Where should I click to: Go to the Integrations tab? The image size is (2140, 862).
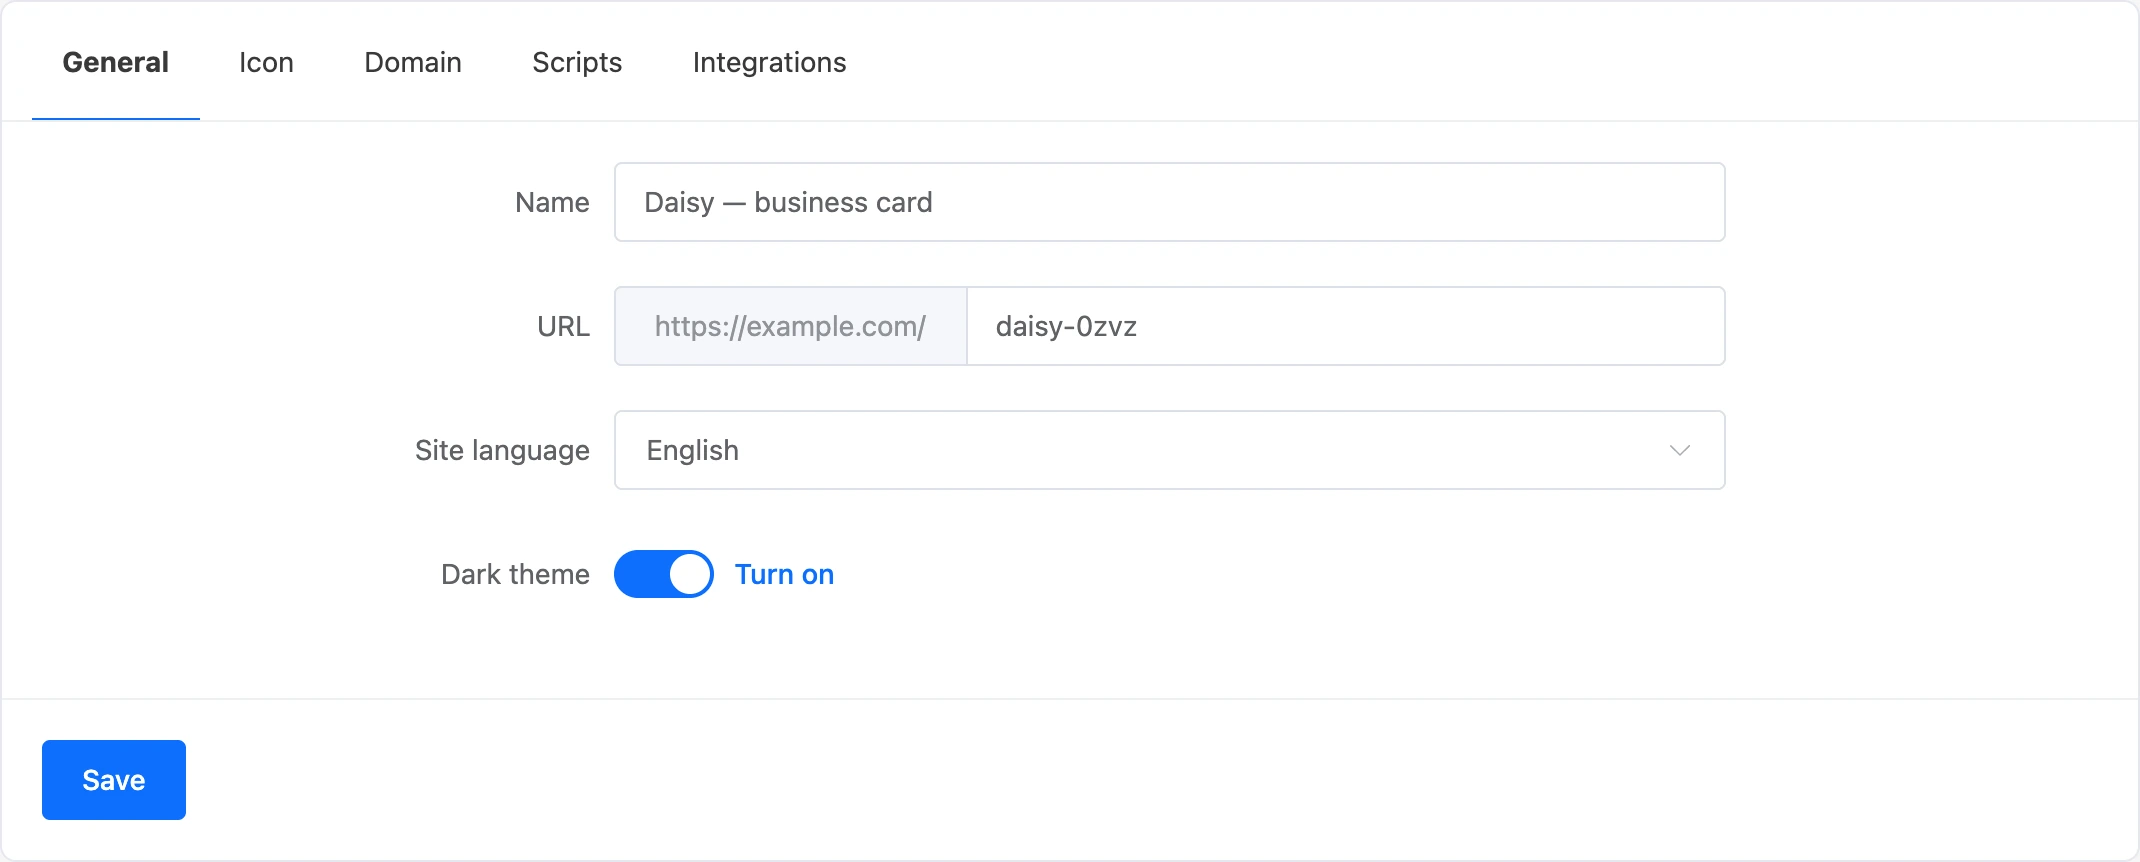click(769, 62)
